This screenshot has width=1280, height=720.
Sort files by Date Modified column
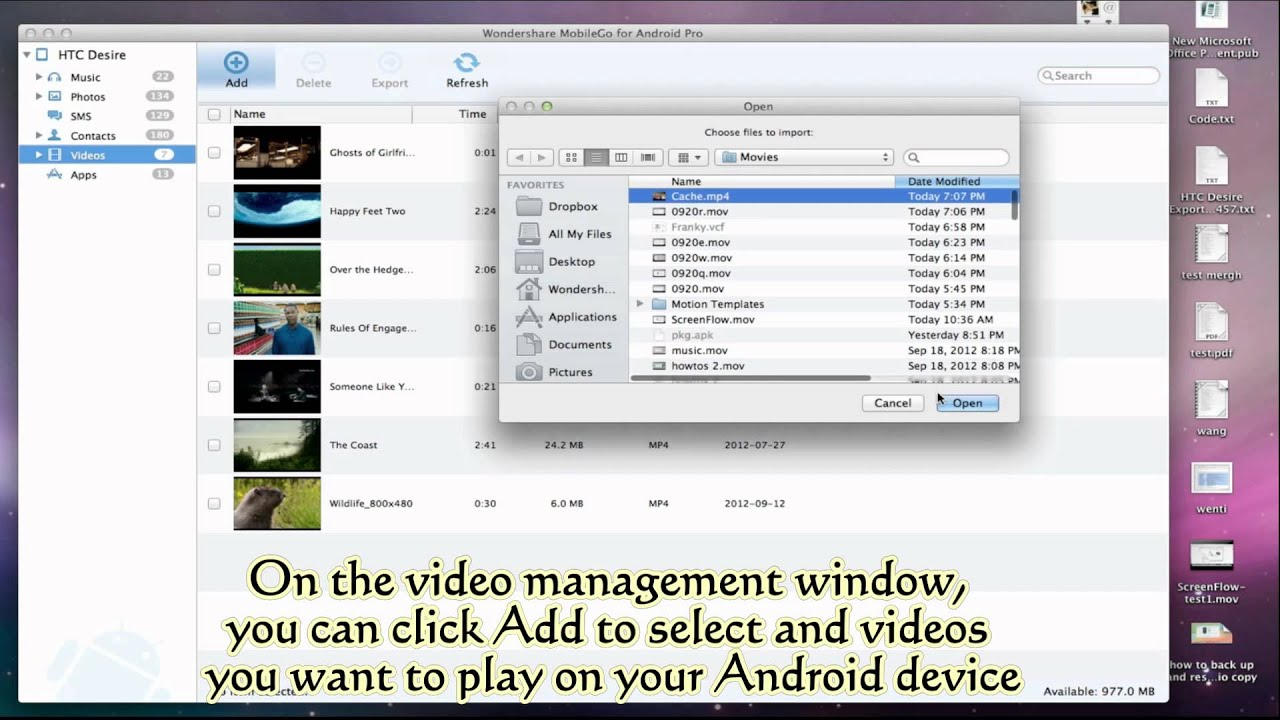coord(956,181)
